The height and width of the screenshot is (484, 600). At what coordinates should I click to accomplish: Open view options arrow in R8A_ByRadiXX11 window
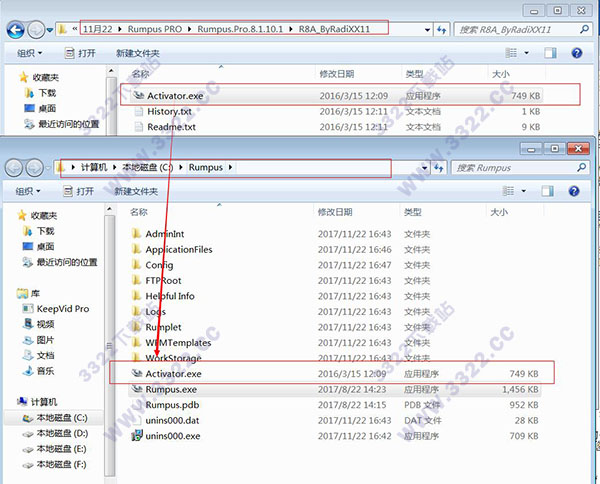click(527, 53)
